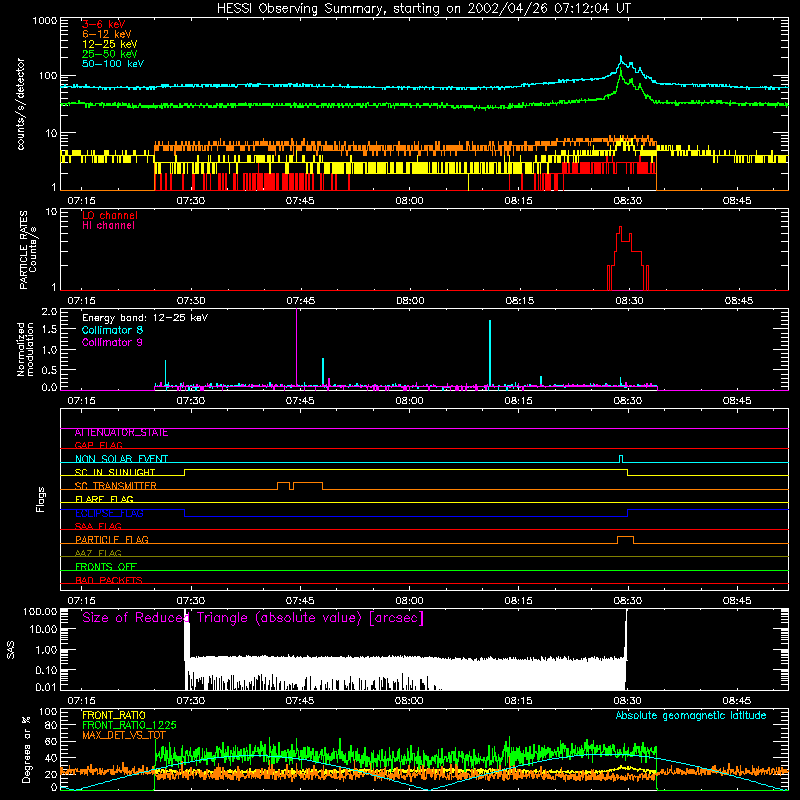The width and height of the screenshot is (800, 800).
Task: Click the PARTICLE_FLAG raised pulse near 08:30
Action: pos(626,540)
